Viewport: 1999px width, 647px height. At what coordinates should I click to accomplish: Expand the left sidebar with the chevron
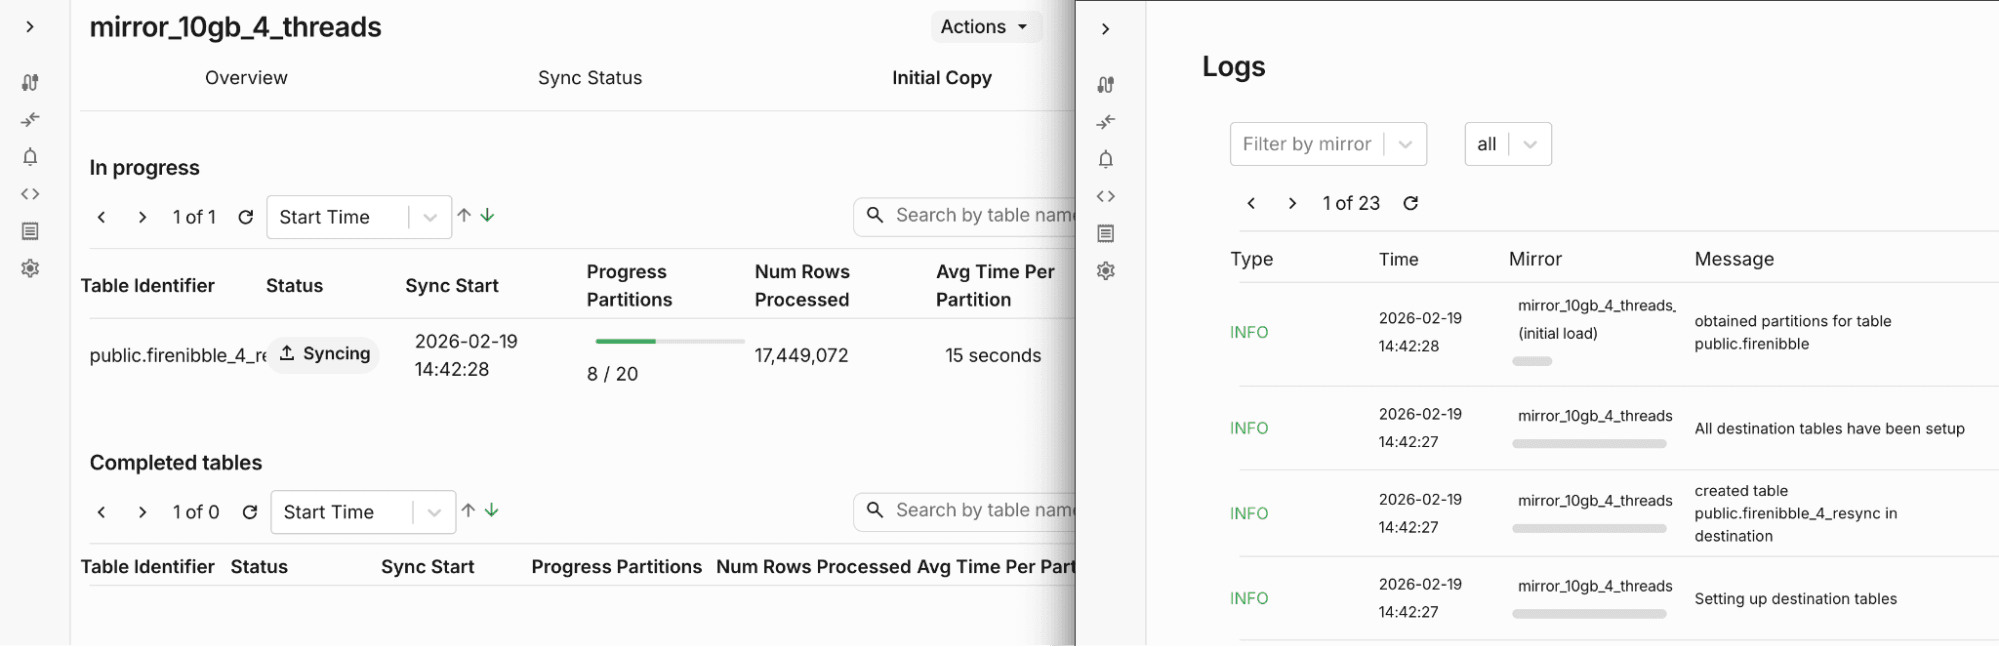click(30, 27)
